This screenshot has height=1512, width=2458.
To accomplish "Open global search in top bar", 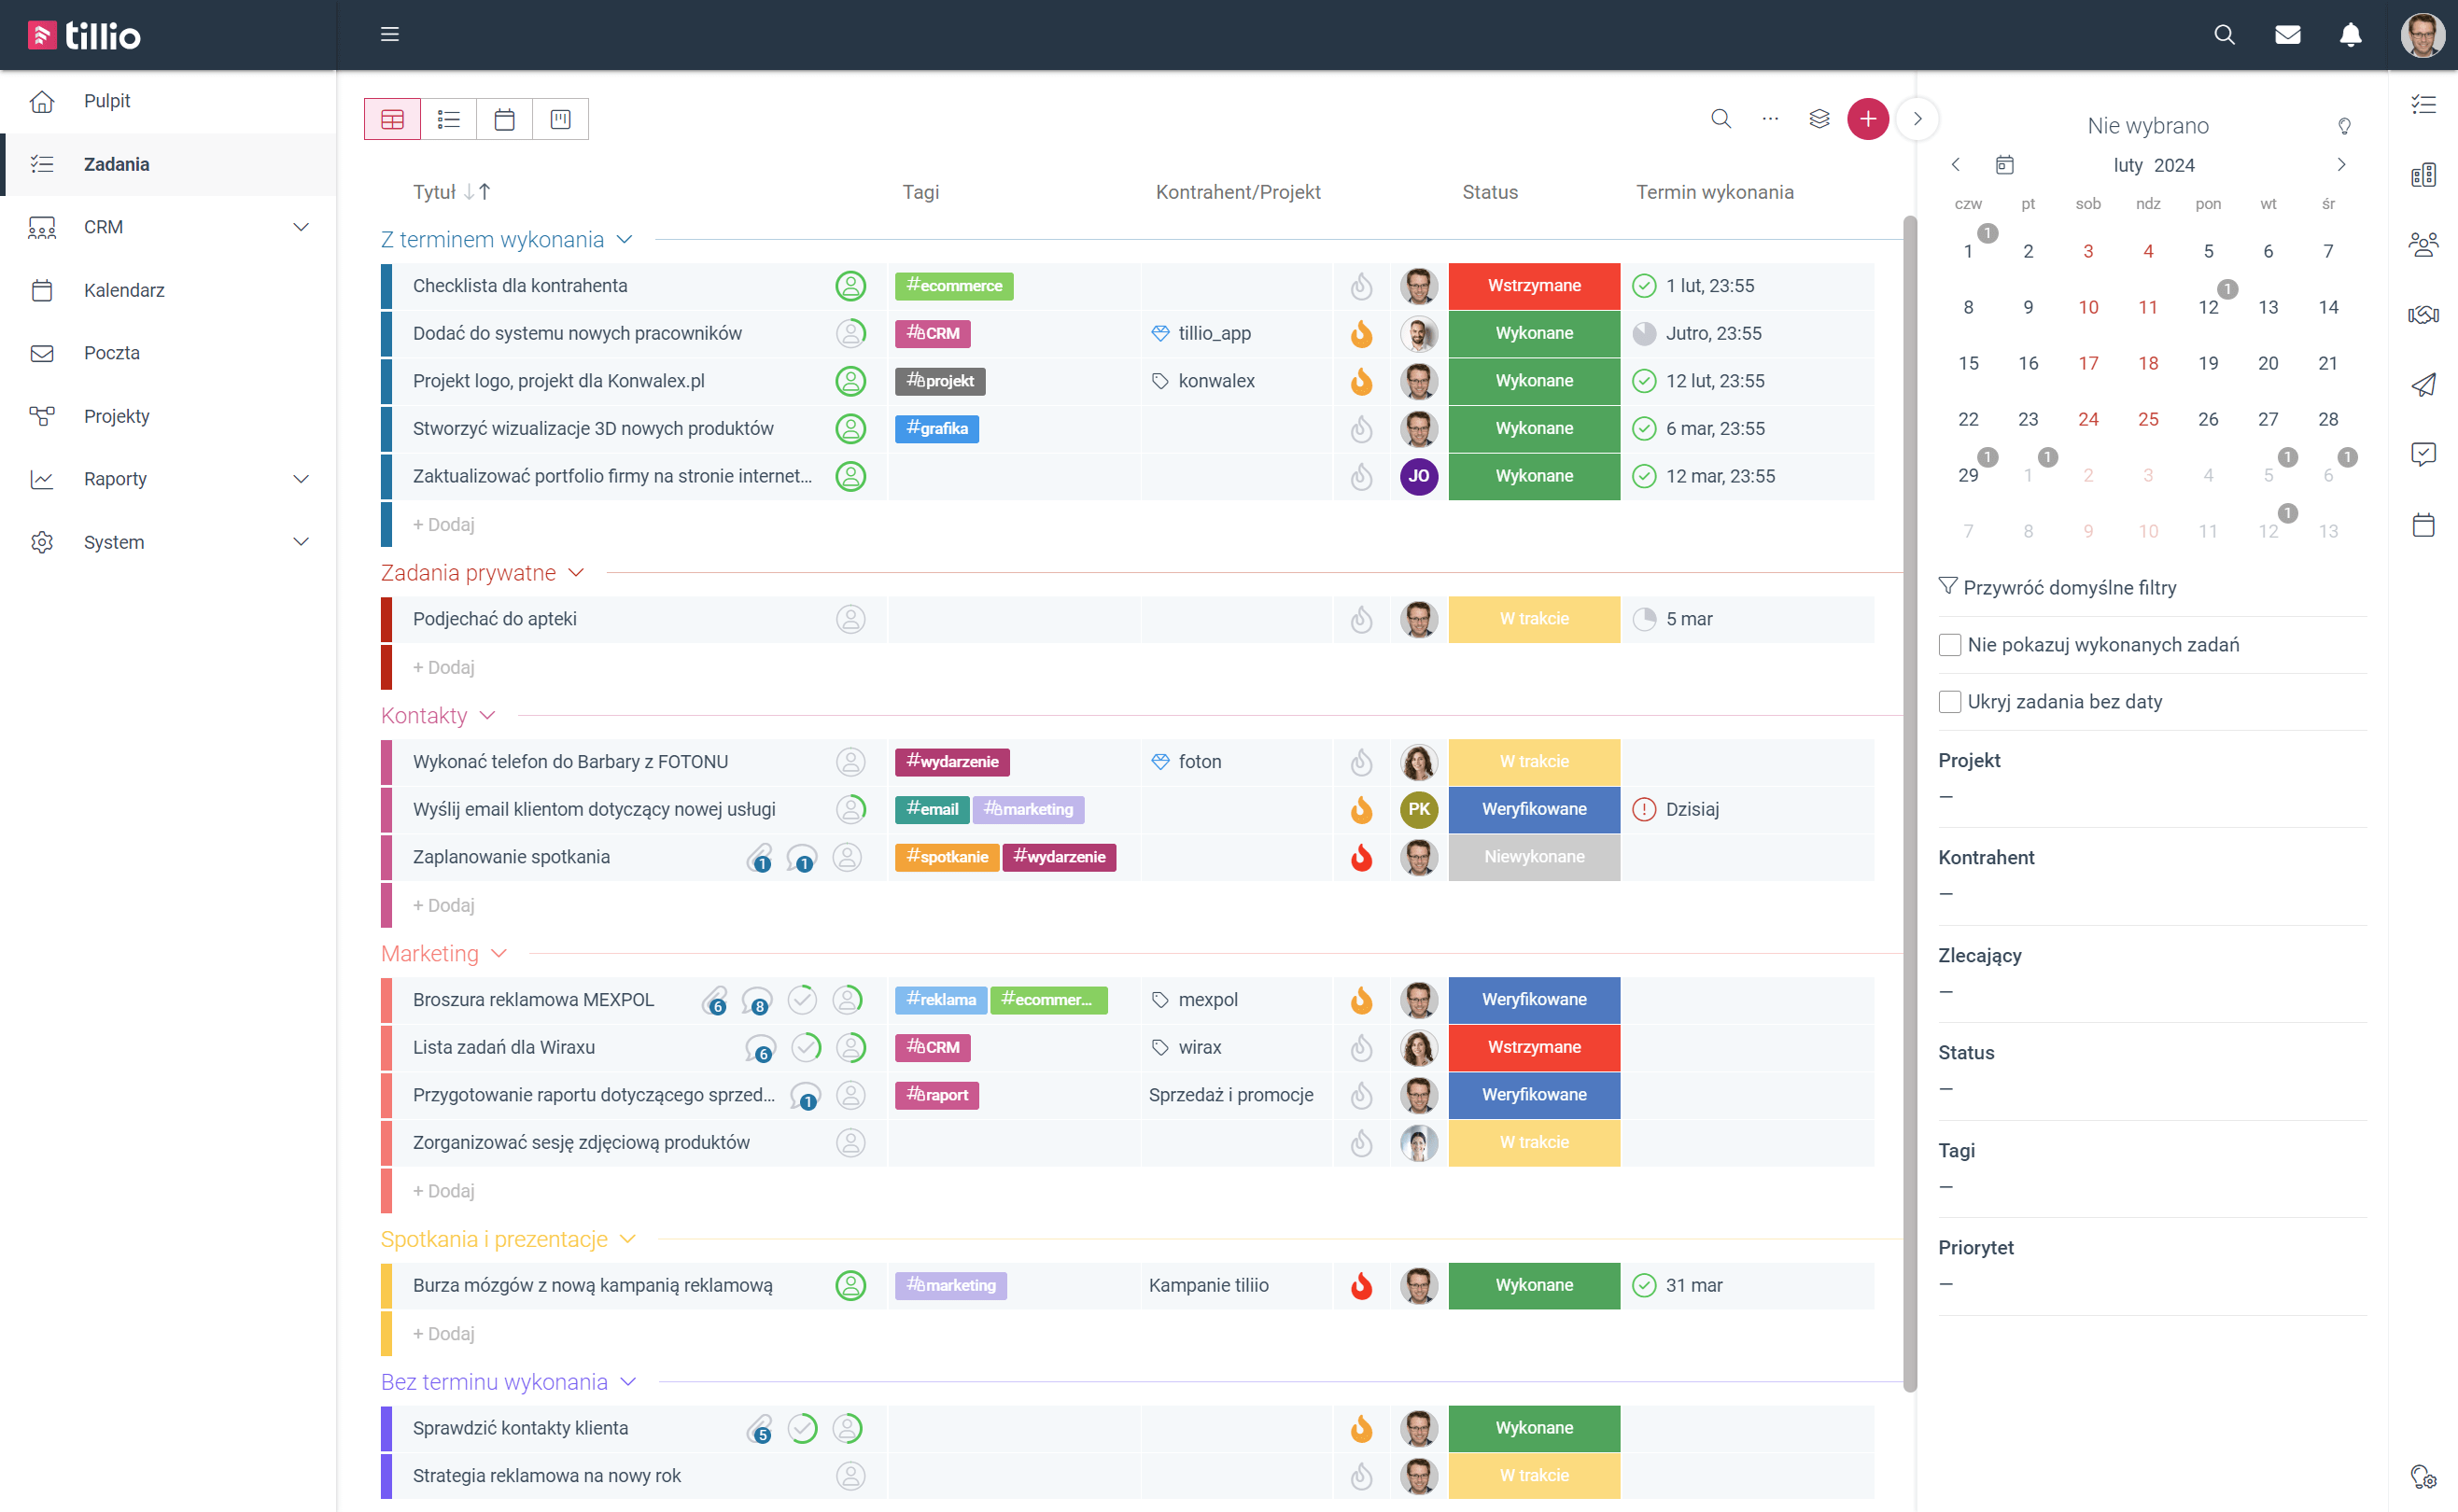I will pos(2224,35).
